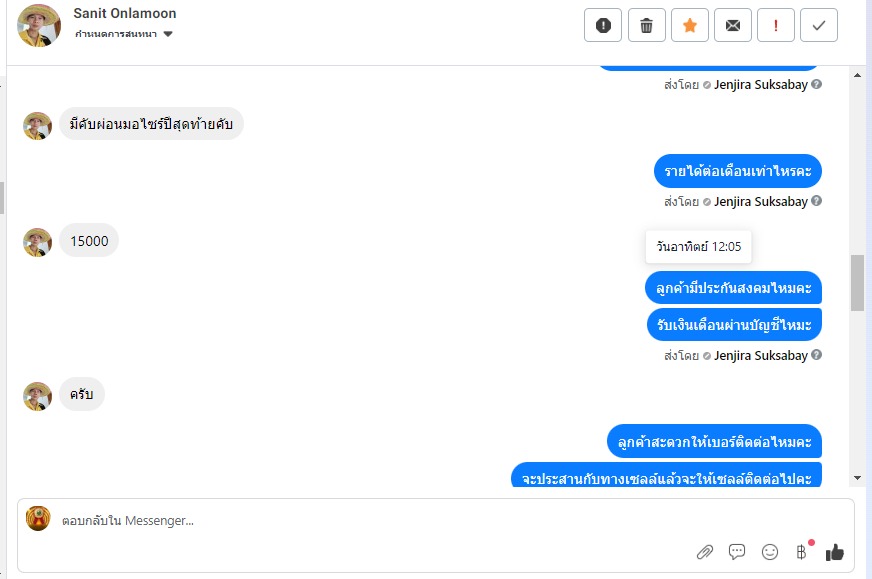Click scrollbar down arrow in chat

857,478
